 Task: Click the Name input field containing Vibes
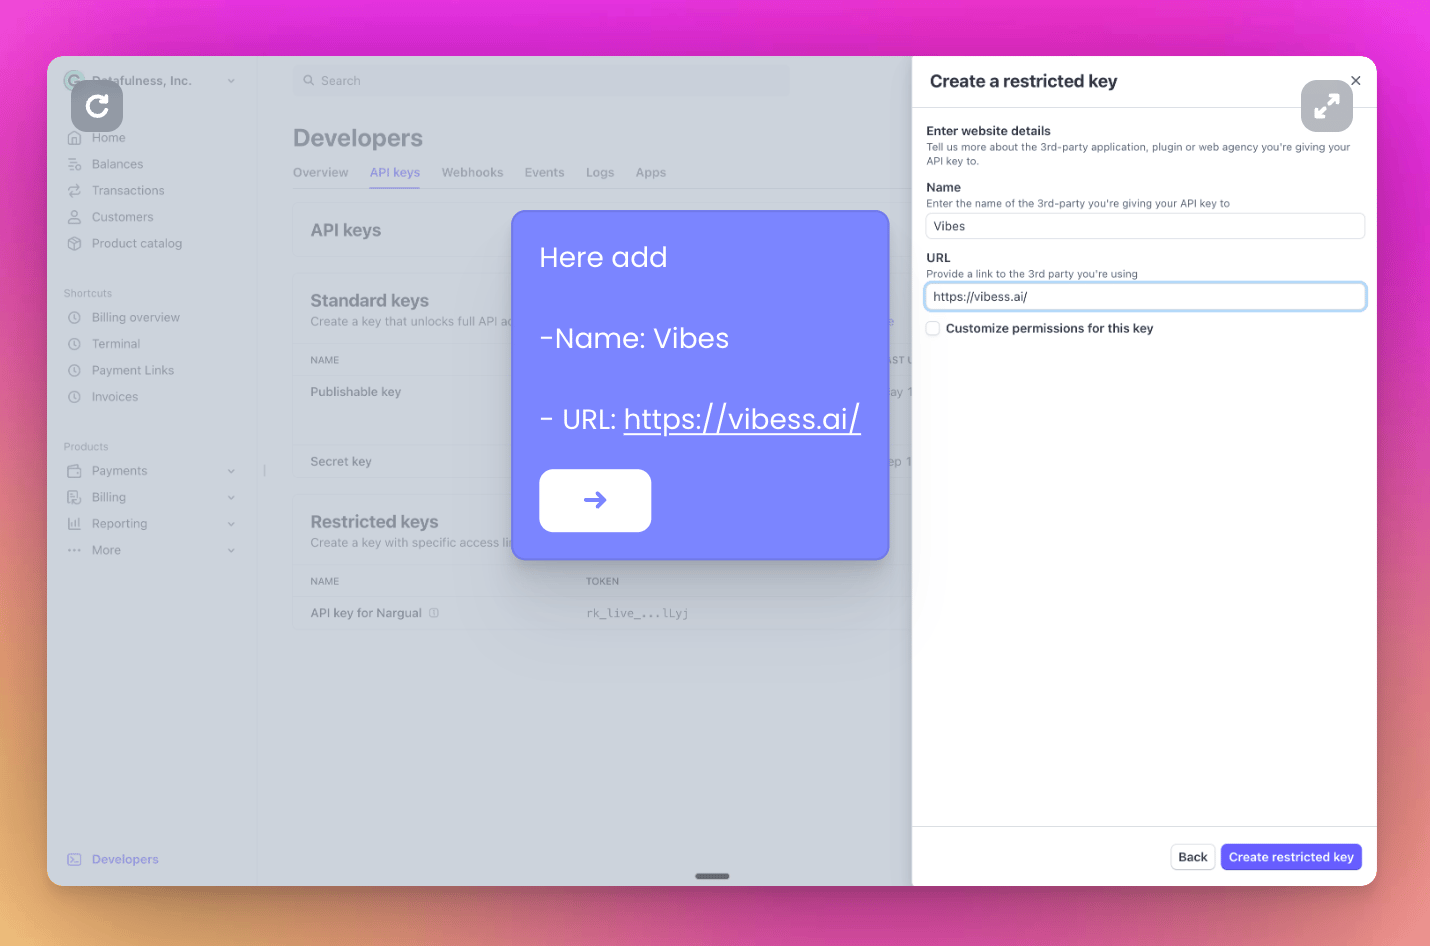(x=1145, y=226)
